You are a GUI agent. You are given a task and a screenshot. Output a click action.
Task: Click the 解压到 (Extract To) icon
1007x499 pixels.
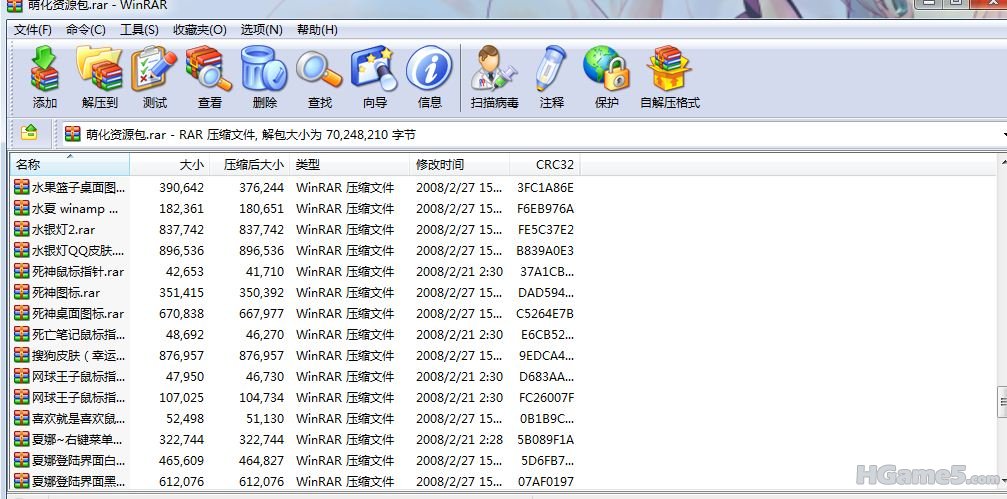click(99, 77)
